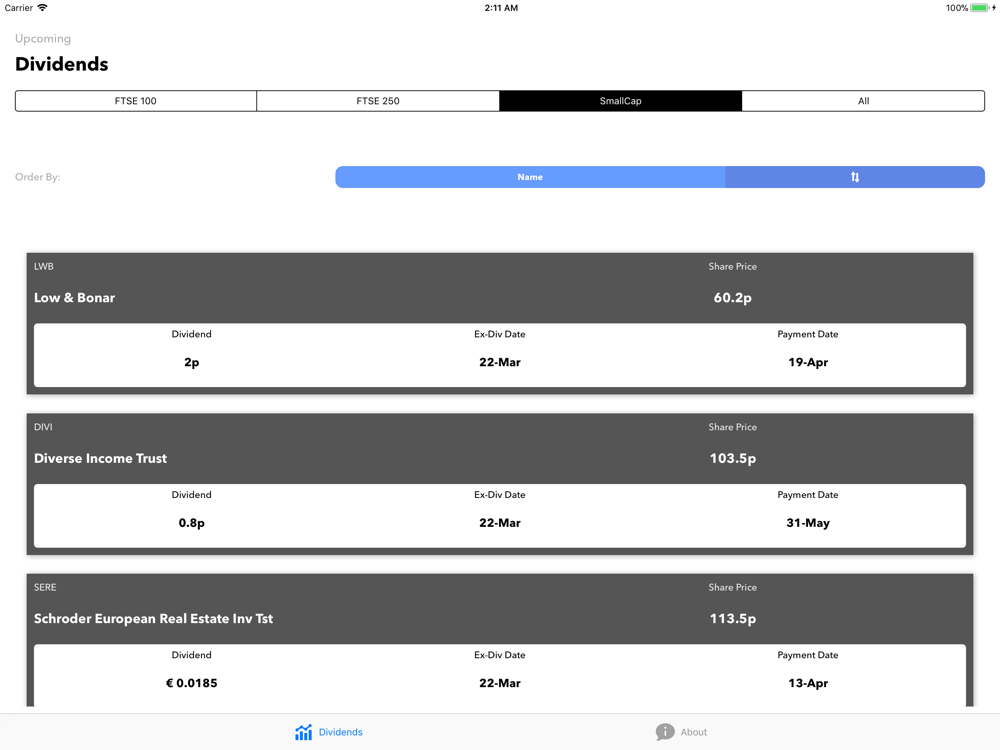Tap the LWB ticker symbol
1000x750 pixels.
pyautogui.click(x=43, y=267)
